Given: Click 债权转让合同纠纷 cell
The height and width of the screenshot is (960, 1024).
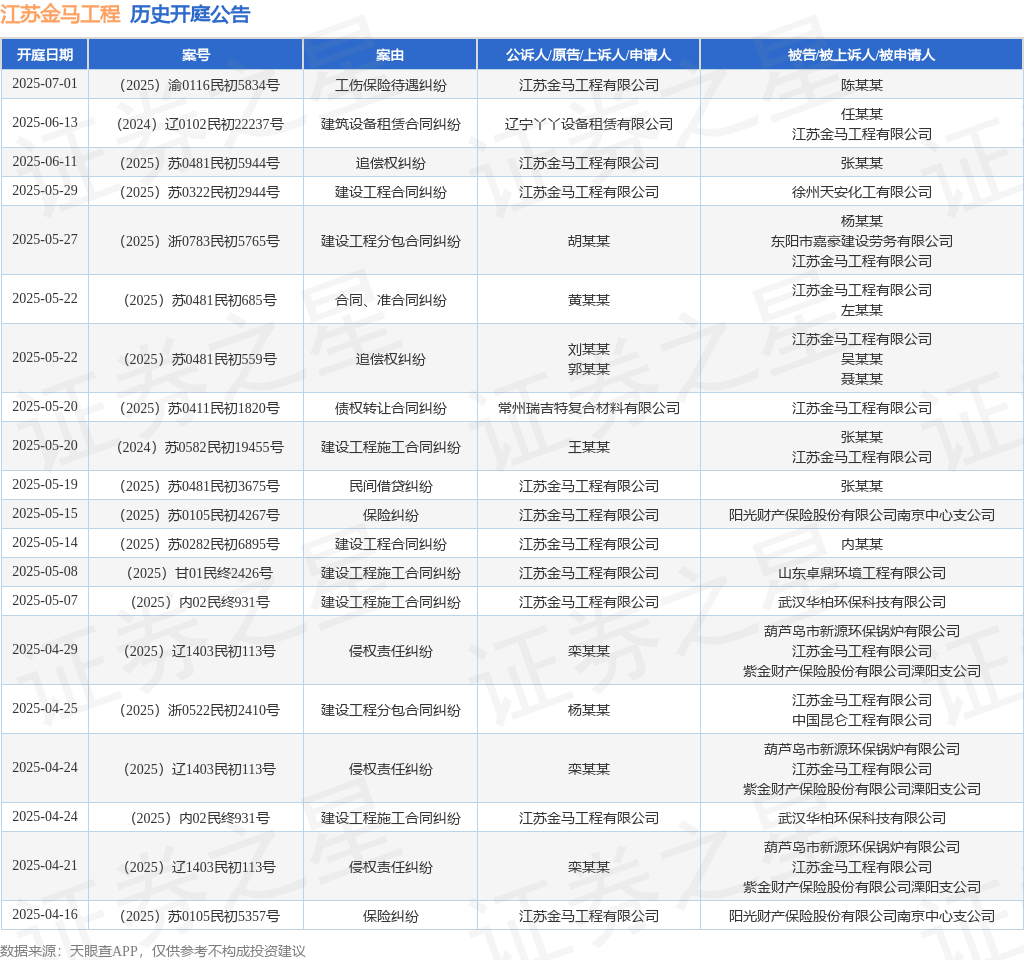Looking at the screenshot, I should (x=391, y=408).
